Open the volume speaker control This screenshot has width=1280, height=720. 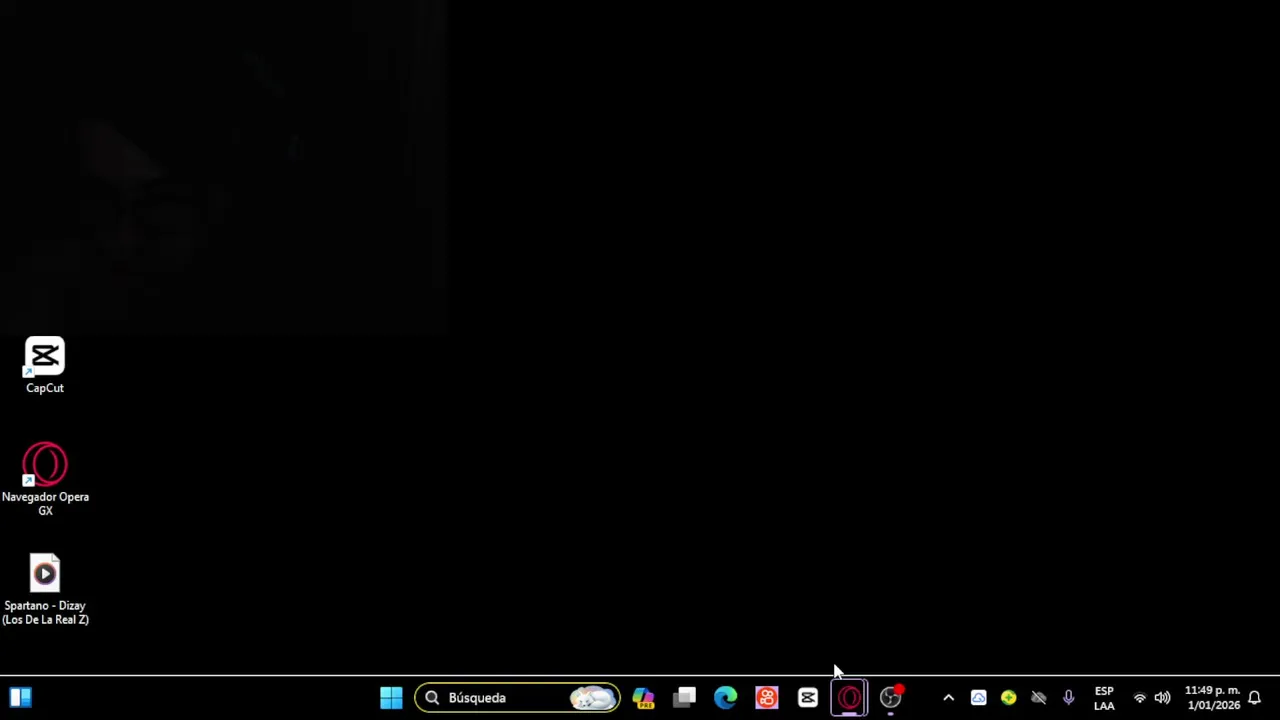1162,698
